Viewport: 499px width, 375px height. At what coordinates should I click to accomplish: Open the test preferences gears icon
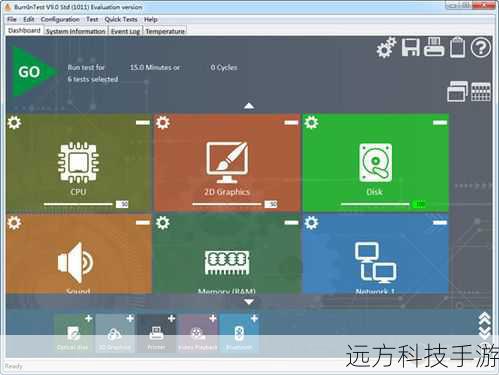[x=386, y=48]
